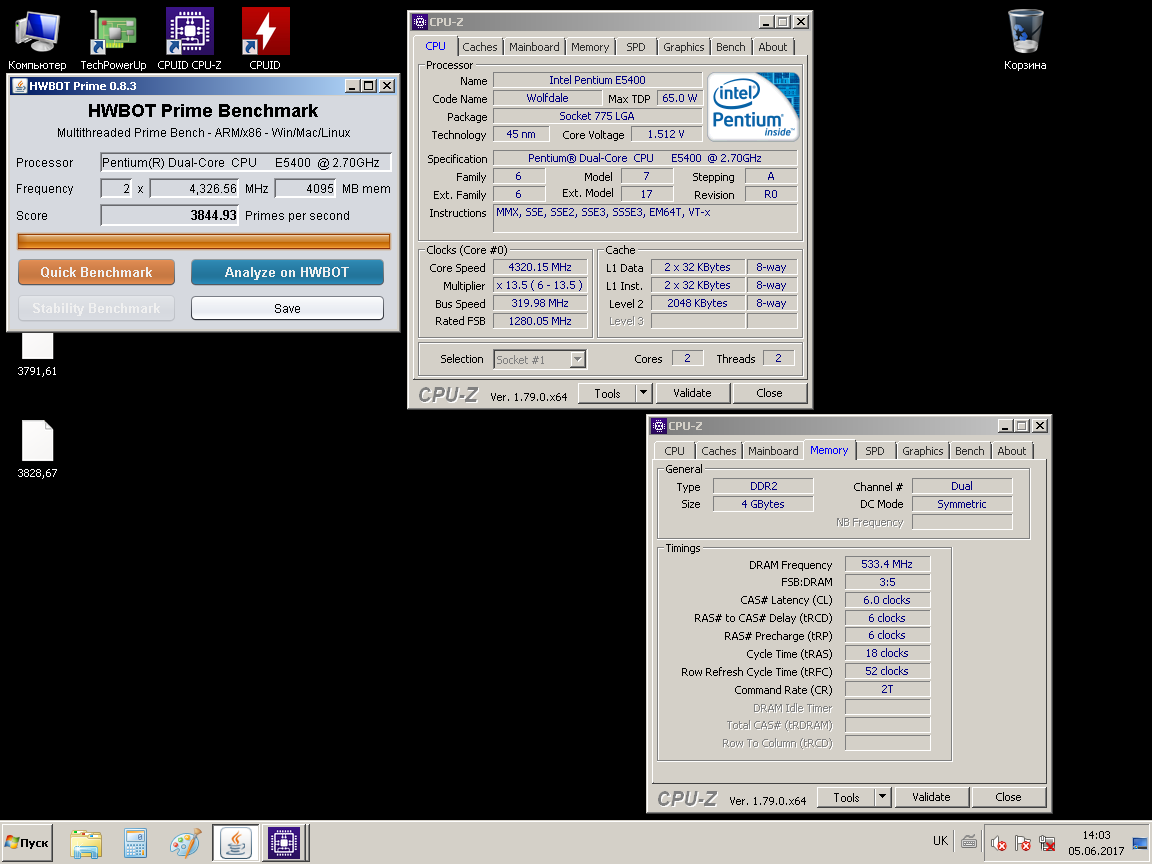Run the Quick Benchmark

click(x=96, y=273)
